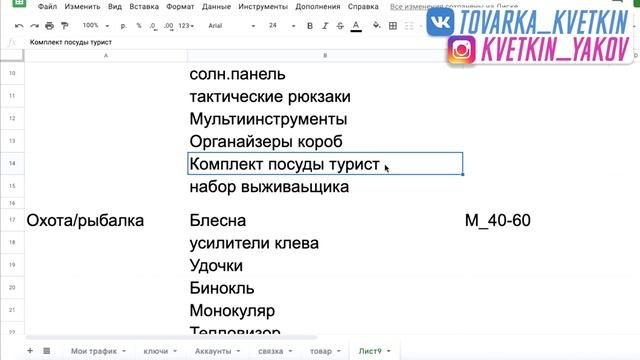640x360 pixels.
Task: Open the ключи tab dropdown arrow
Action: tap(175, 351)
